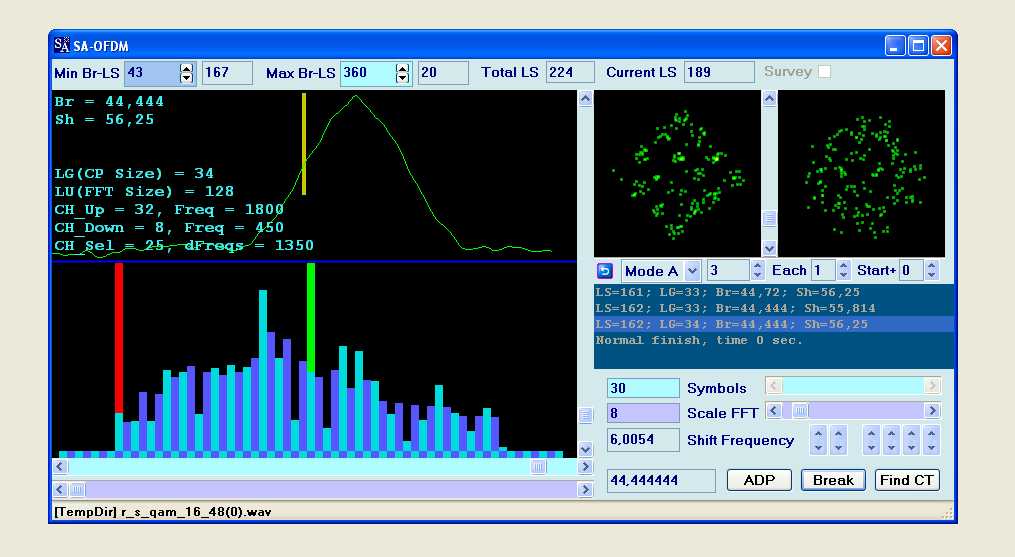
Task: Decrease the Max Br-LS value with down arrow
Action: 403,78
